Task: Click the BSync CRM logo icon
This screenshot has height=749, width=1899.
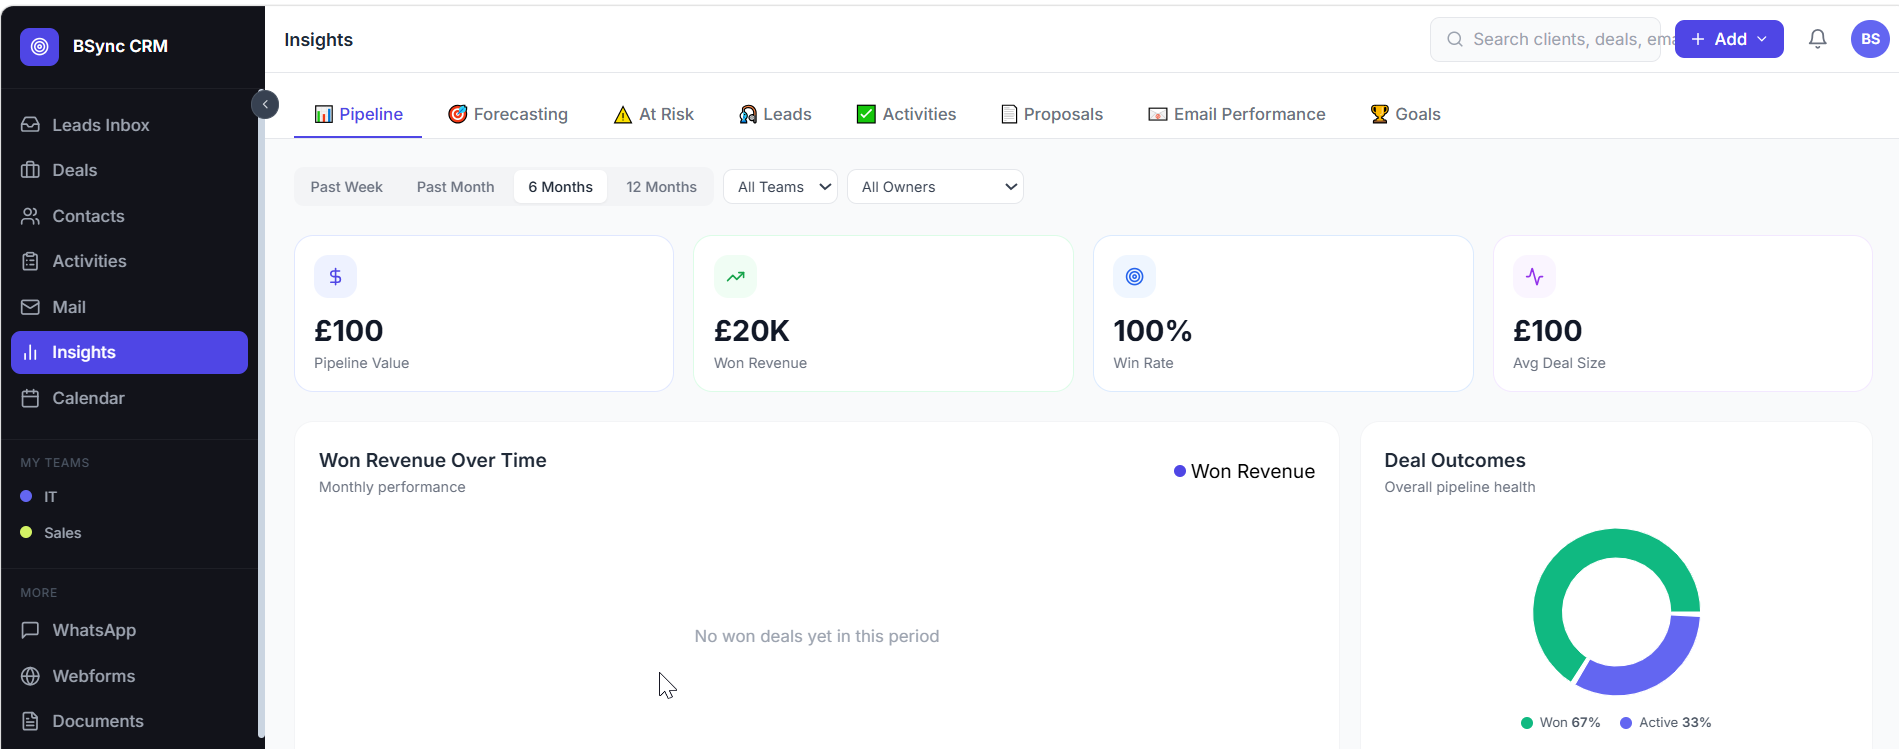Action: pyautogui.click(x=39, y=46)
